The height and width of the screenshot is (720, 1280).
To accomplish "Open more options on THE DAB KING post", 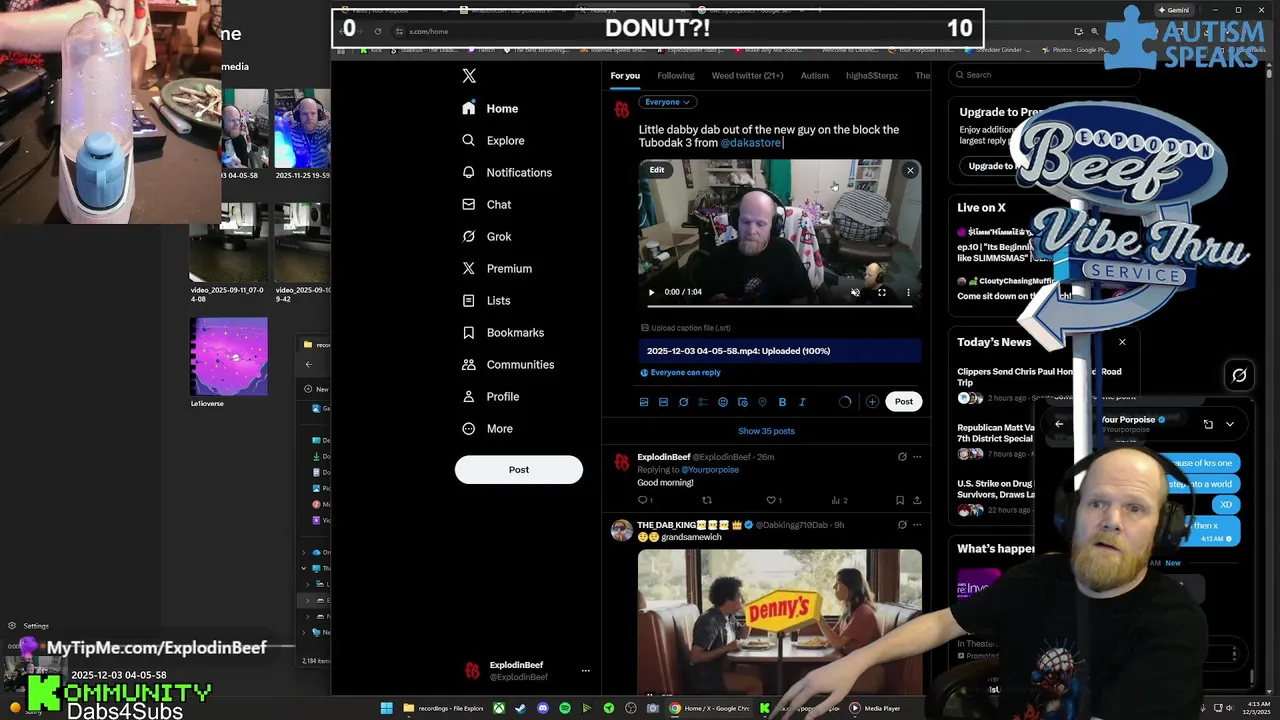I will click(917, 525).
